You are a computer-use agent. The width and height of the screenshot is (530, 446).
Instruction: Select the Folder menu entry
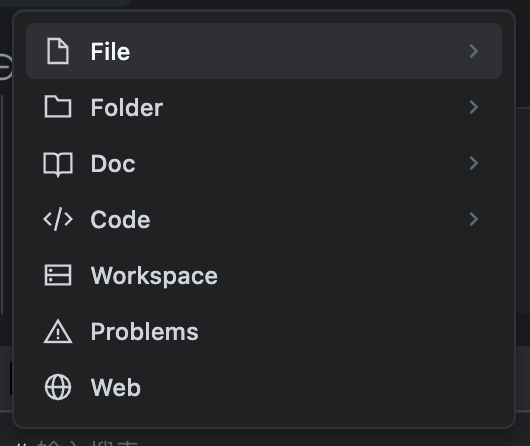[x=264, y=107]
